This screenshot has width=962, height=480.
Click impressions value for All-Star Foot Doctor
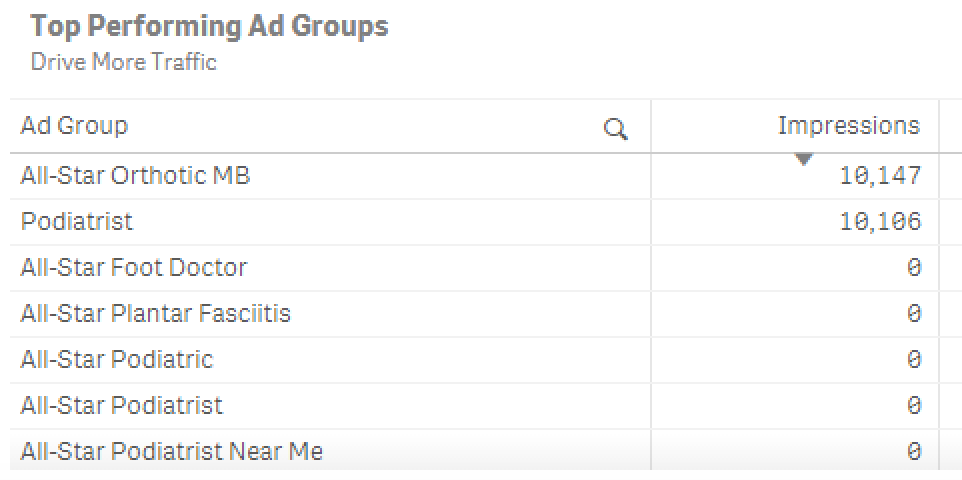pyautogui.click(x=913, y=268)
